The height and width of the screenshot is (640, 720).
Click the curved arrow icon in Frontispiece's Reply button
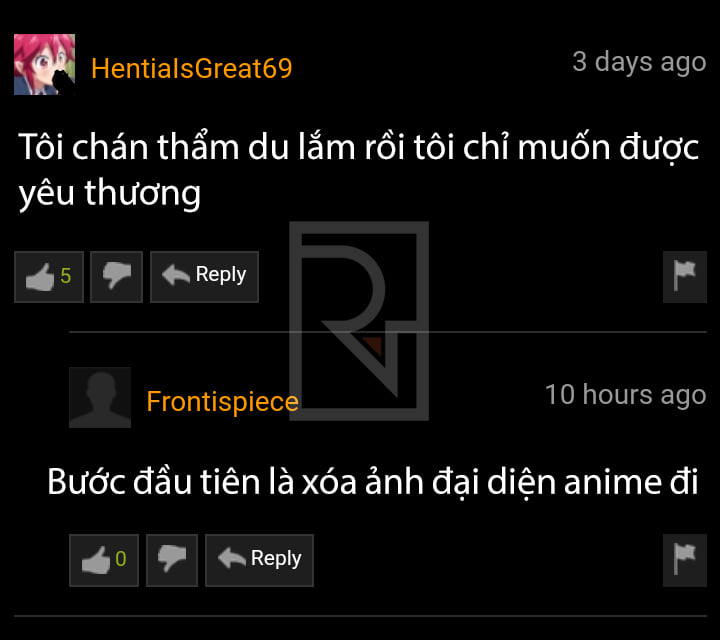pos(232,558)
